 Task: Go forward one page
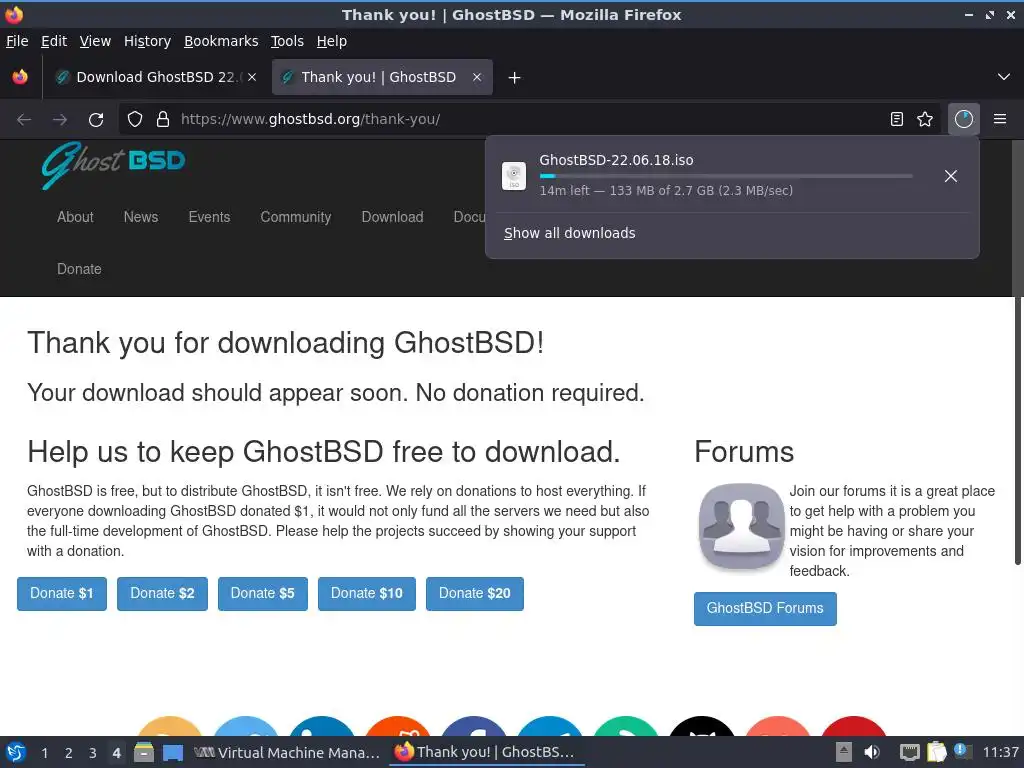coord(60,120)
